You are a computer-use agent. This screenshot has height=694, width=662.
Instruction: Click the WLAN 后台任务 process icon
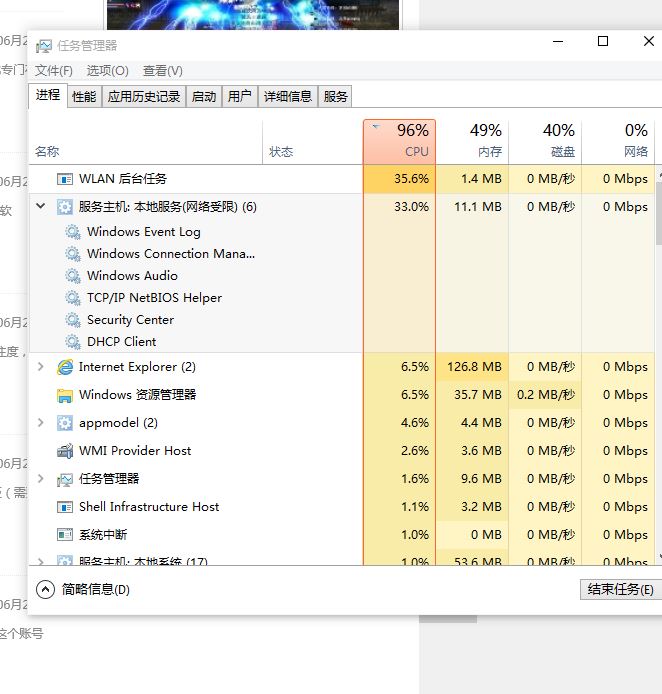click(x=65, y=179)
